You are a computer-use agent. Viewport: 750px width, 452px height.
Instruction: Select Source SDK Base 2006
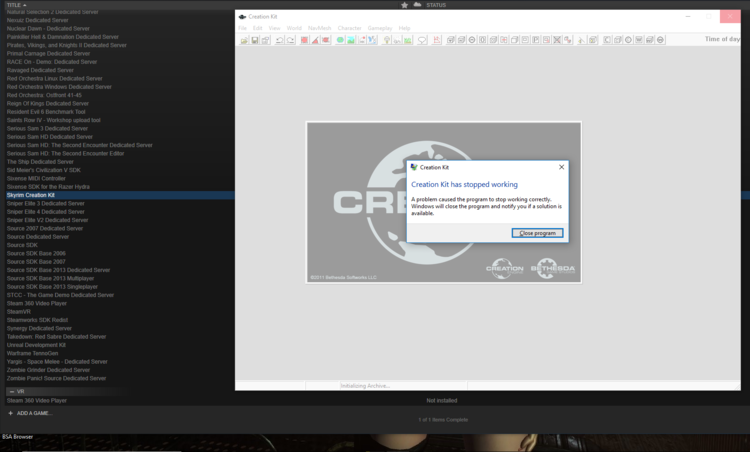tap(36, 254)
